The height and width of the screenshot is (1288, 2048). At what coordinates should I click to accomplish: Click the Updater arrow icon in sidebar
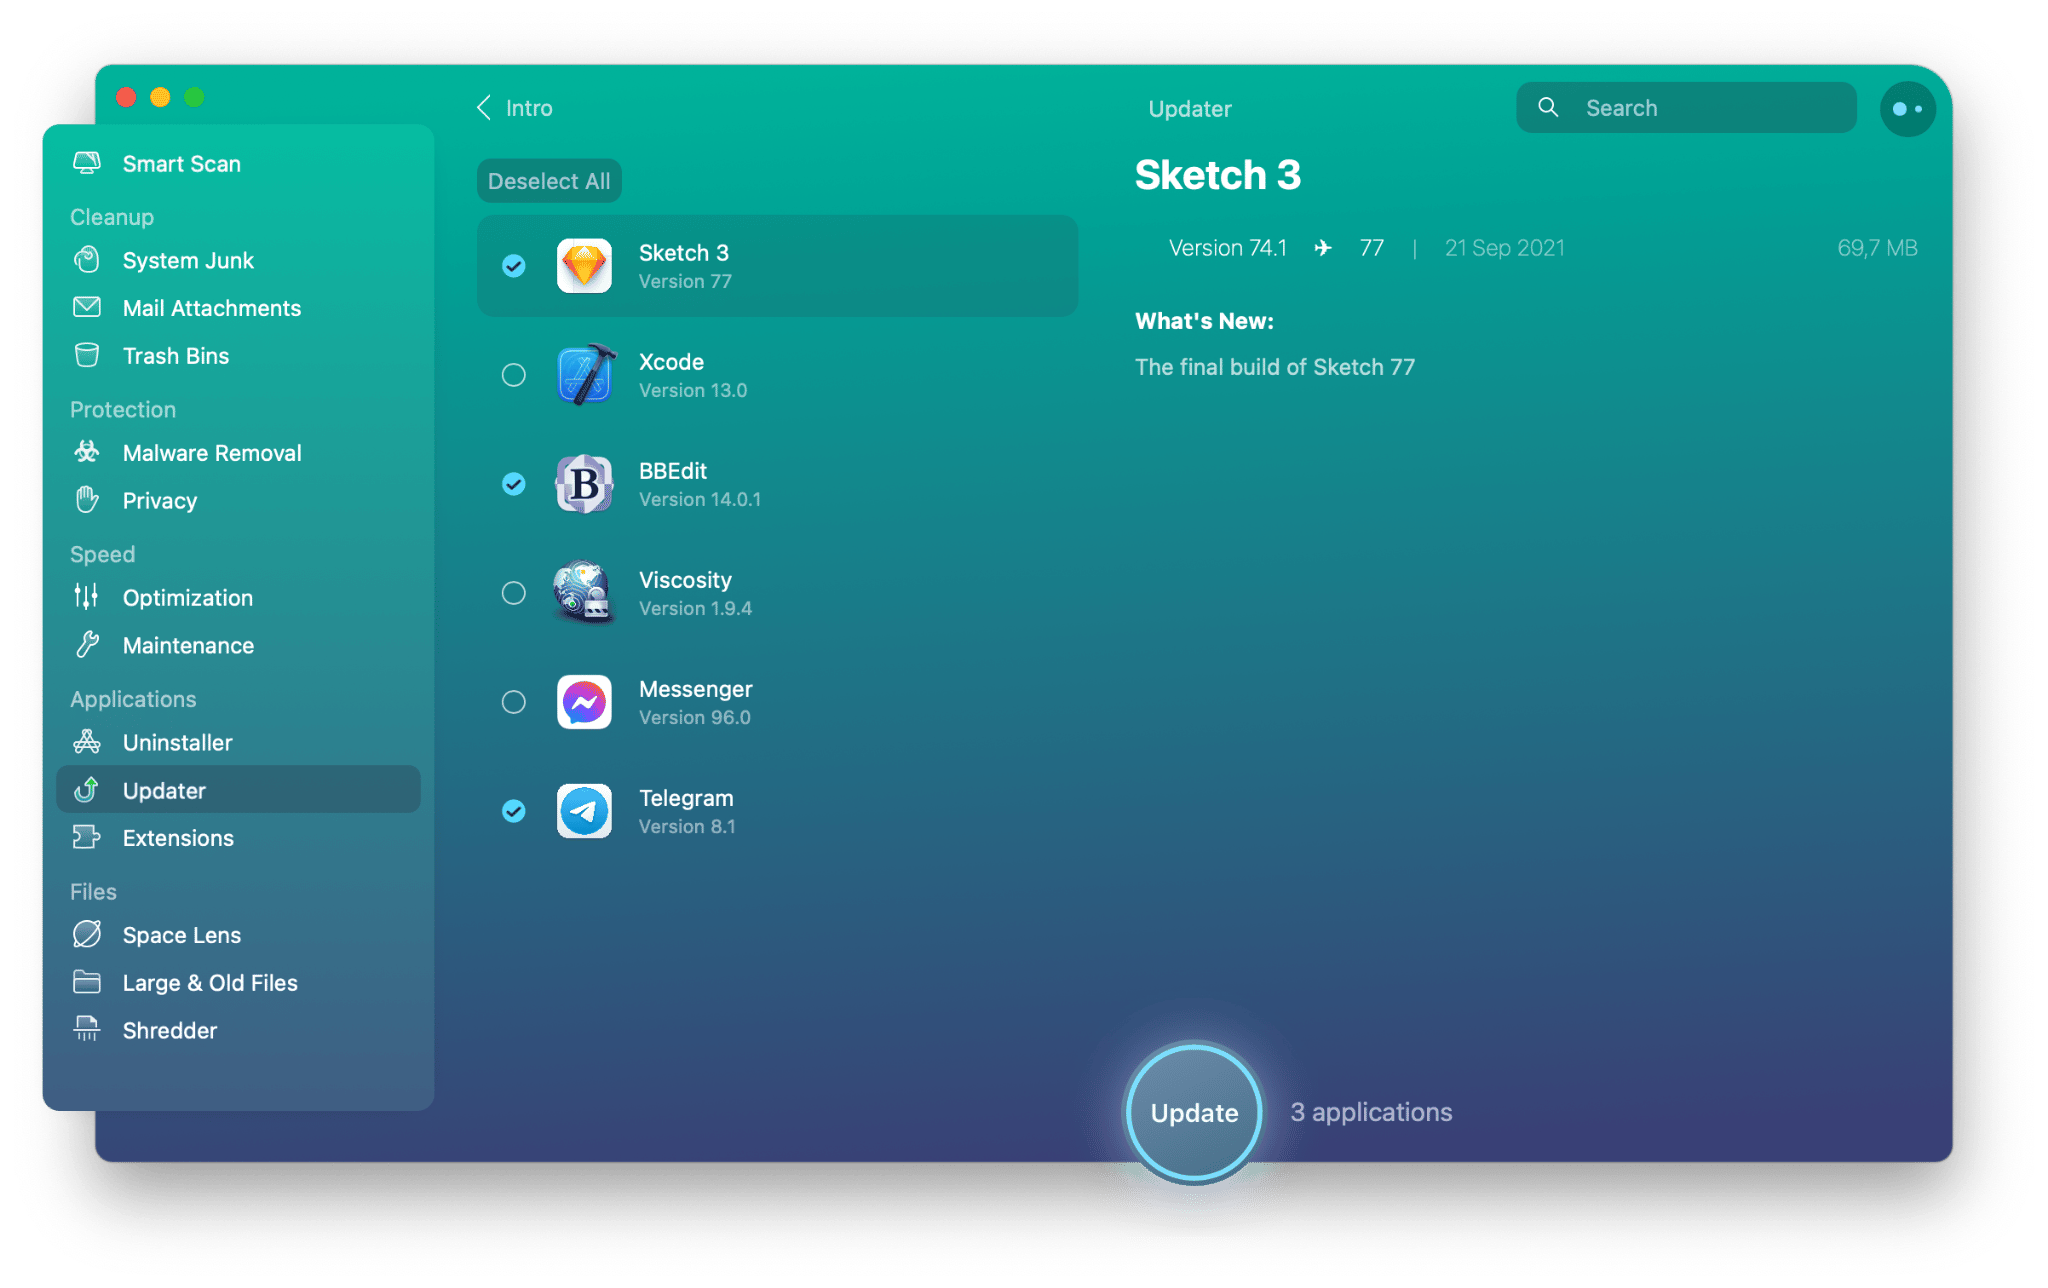click(x=87, y=790)
